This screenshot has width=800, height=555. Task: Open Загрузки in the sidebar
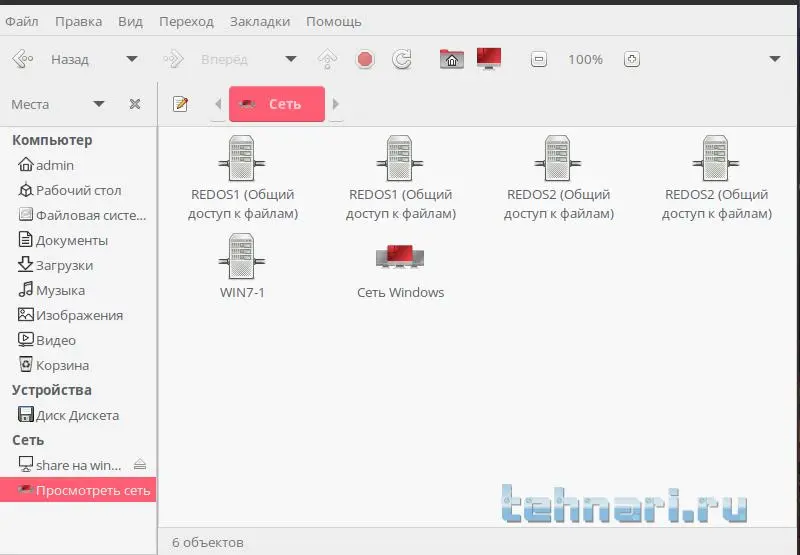coord(78,265)
